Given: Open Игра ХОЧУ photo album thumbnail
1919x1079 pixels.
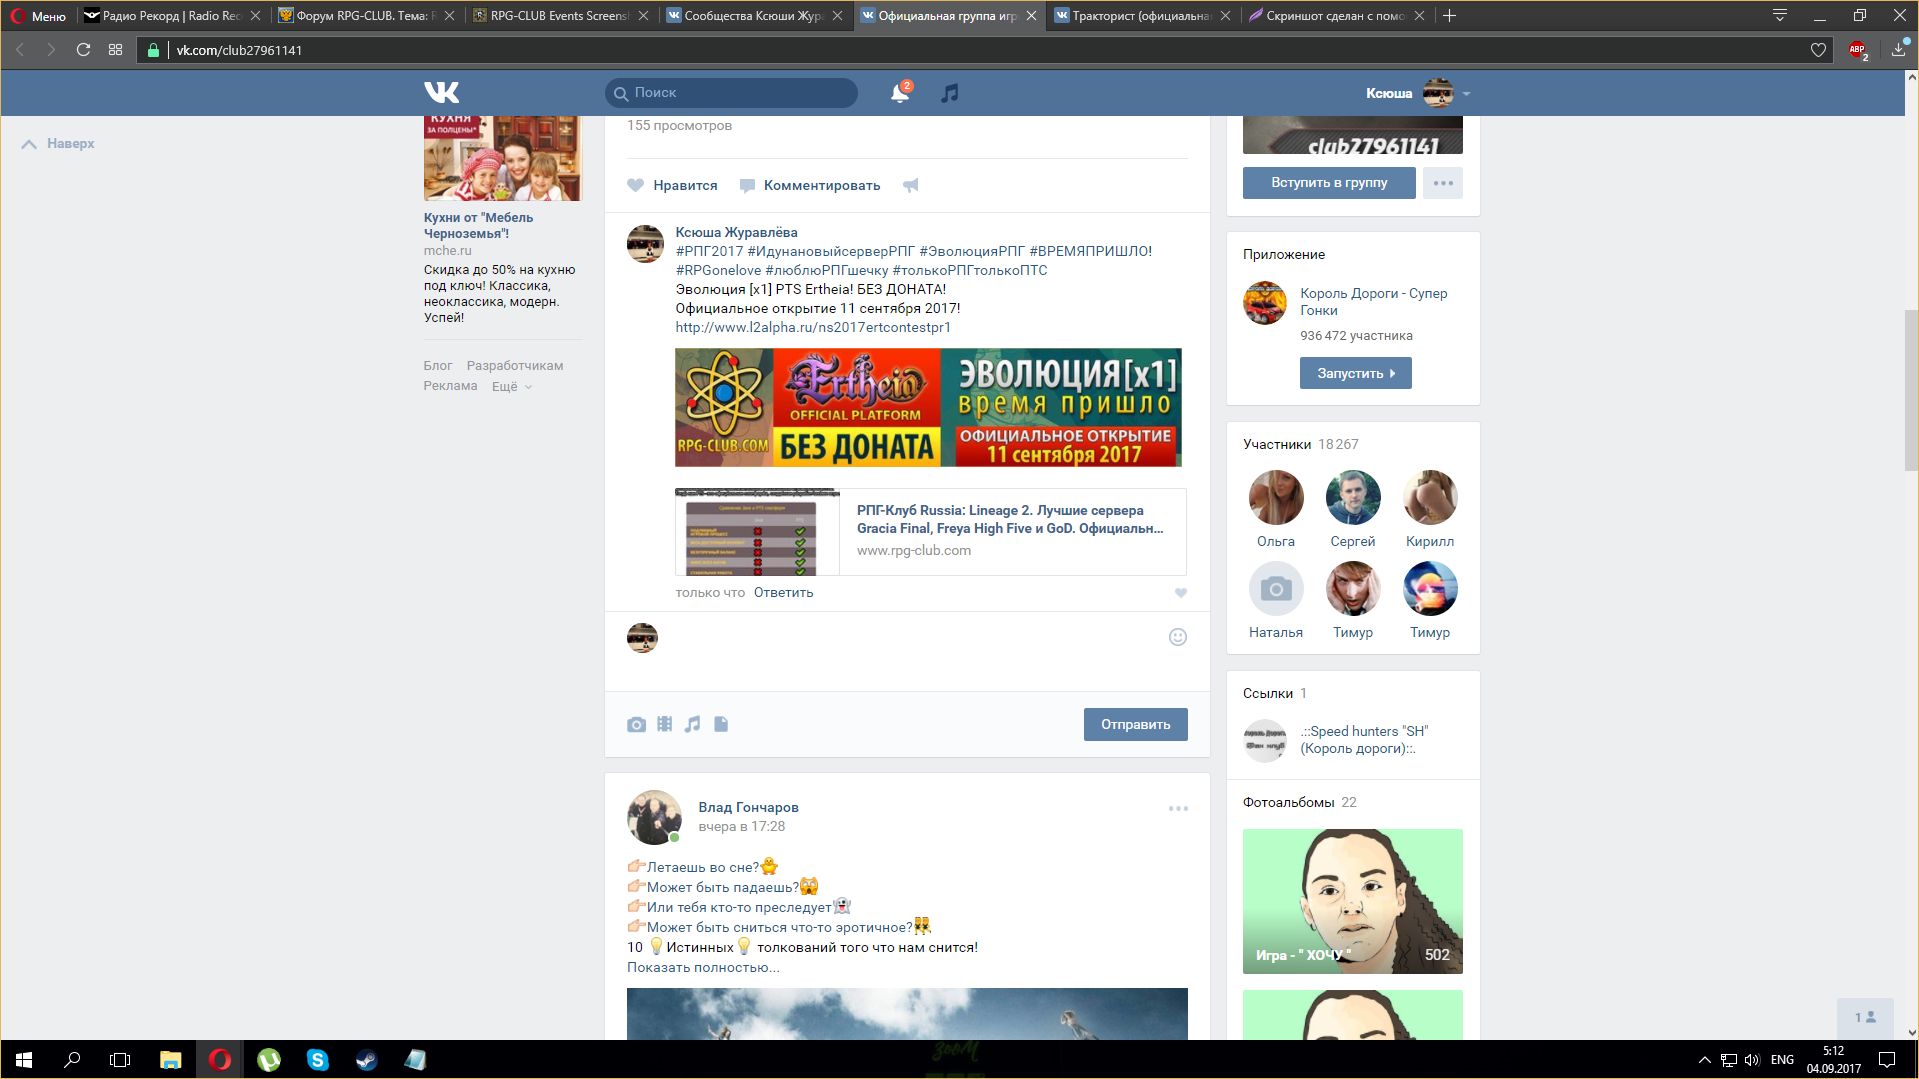Looking at the screenshot, I should click(x=1352, y=901).
